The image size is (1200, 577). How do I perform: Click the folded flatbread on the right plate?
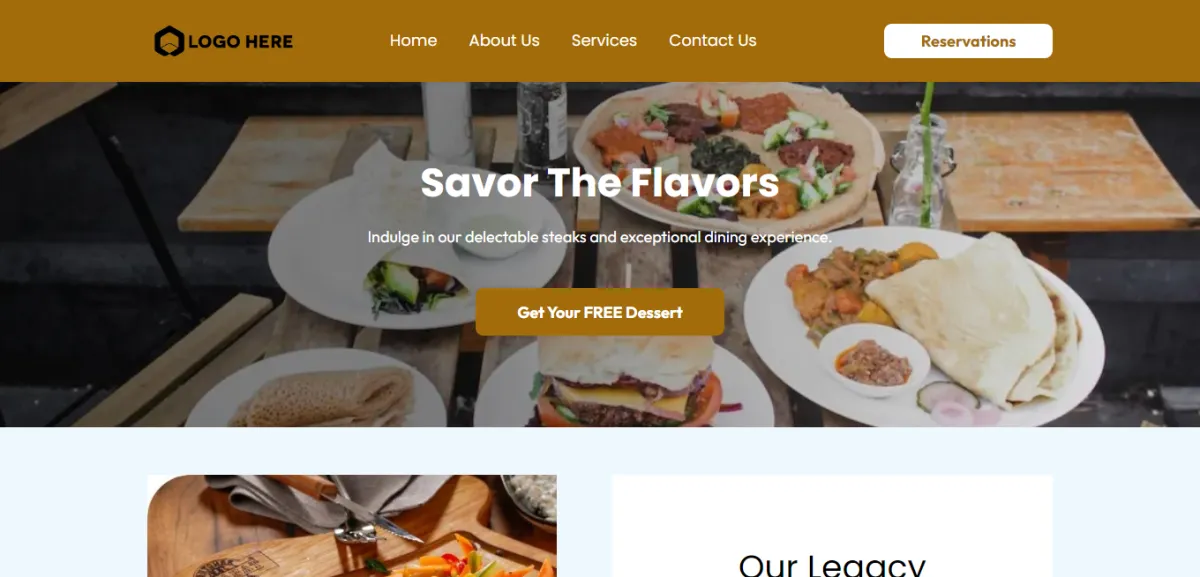[970, 315]
